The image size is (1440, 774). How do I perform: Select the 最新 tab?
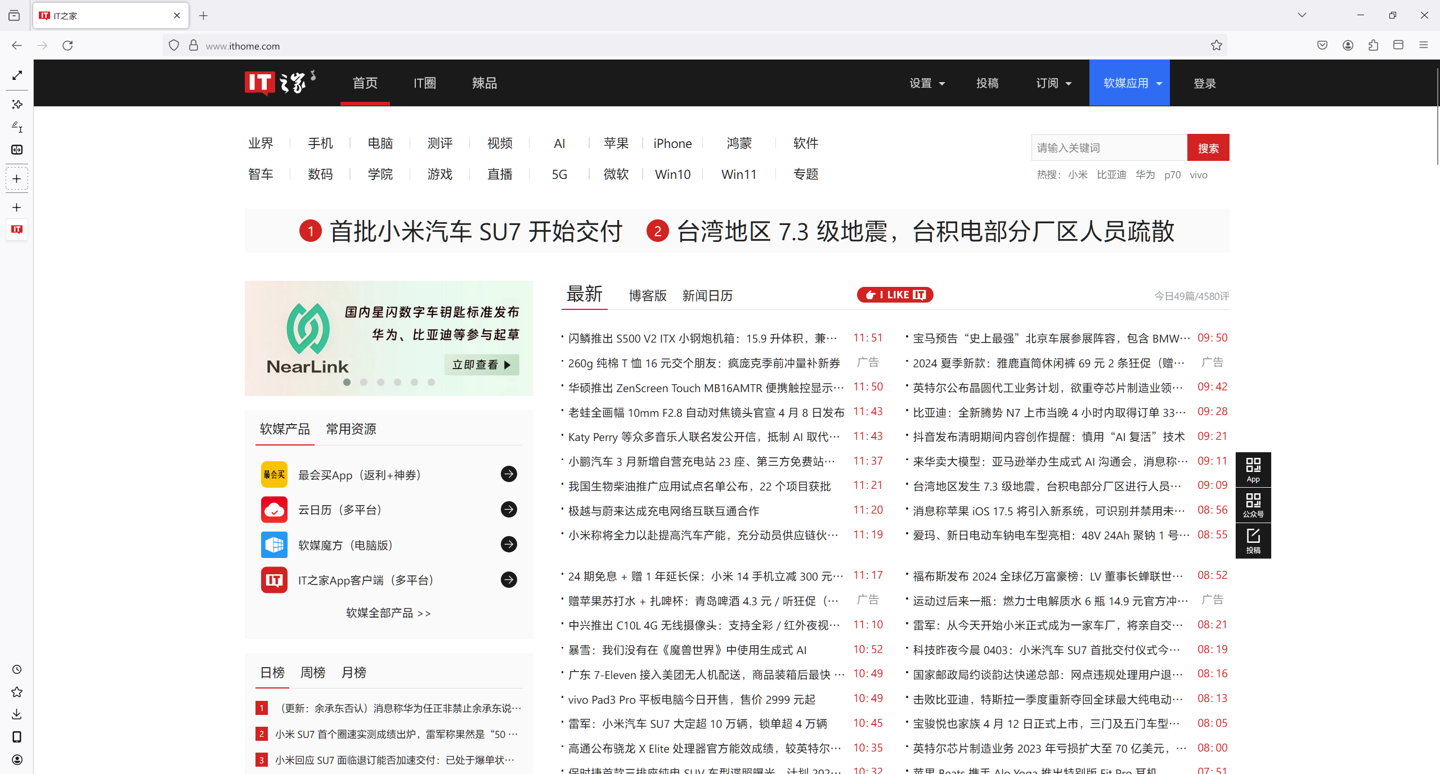click(x=585, y=294)
